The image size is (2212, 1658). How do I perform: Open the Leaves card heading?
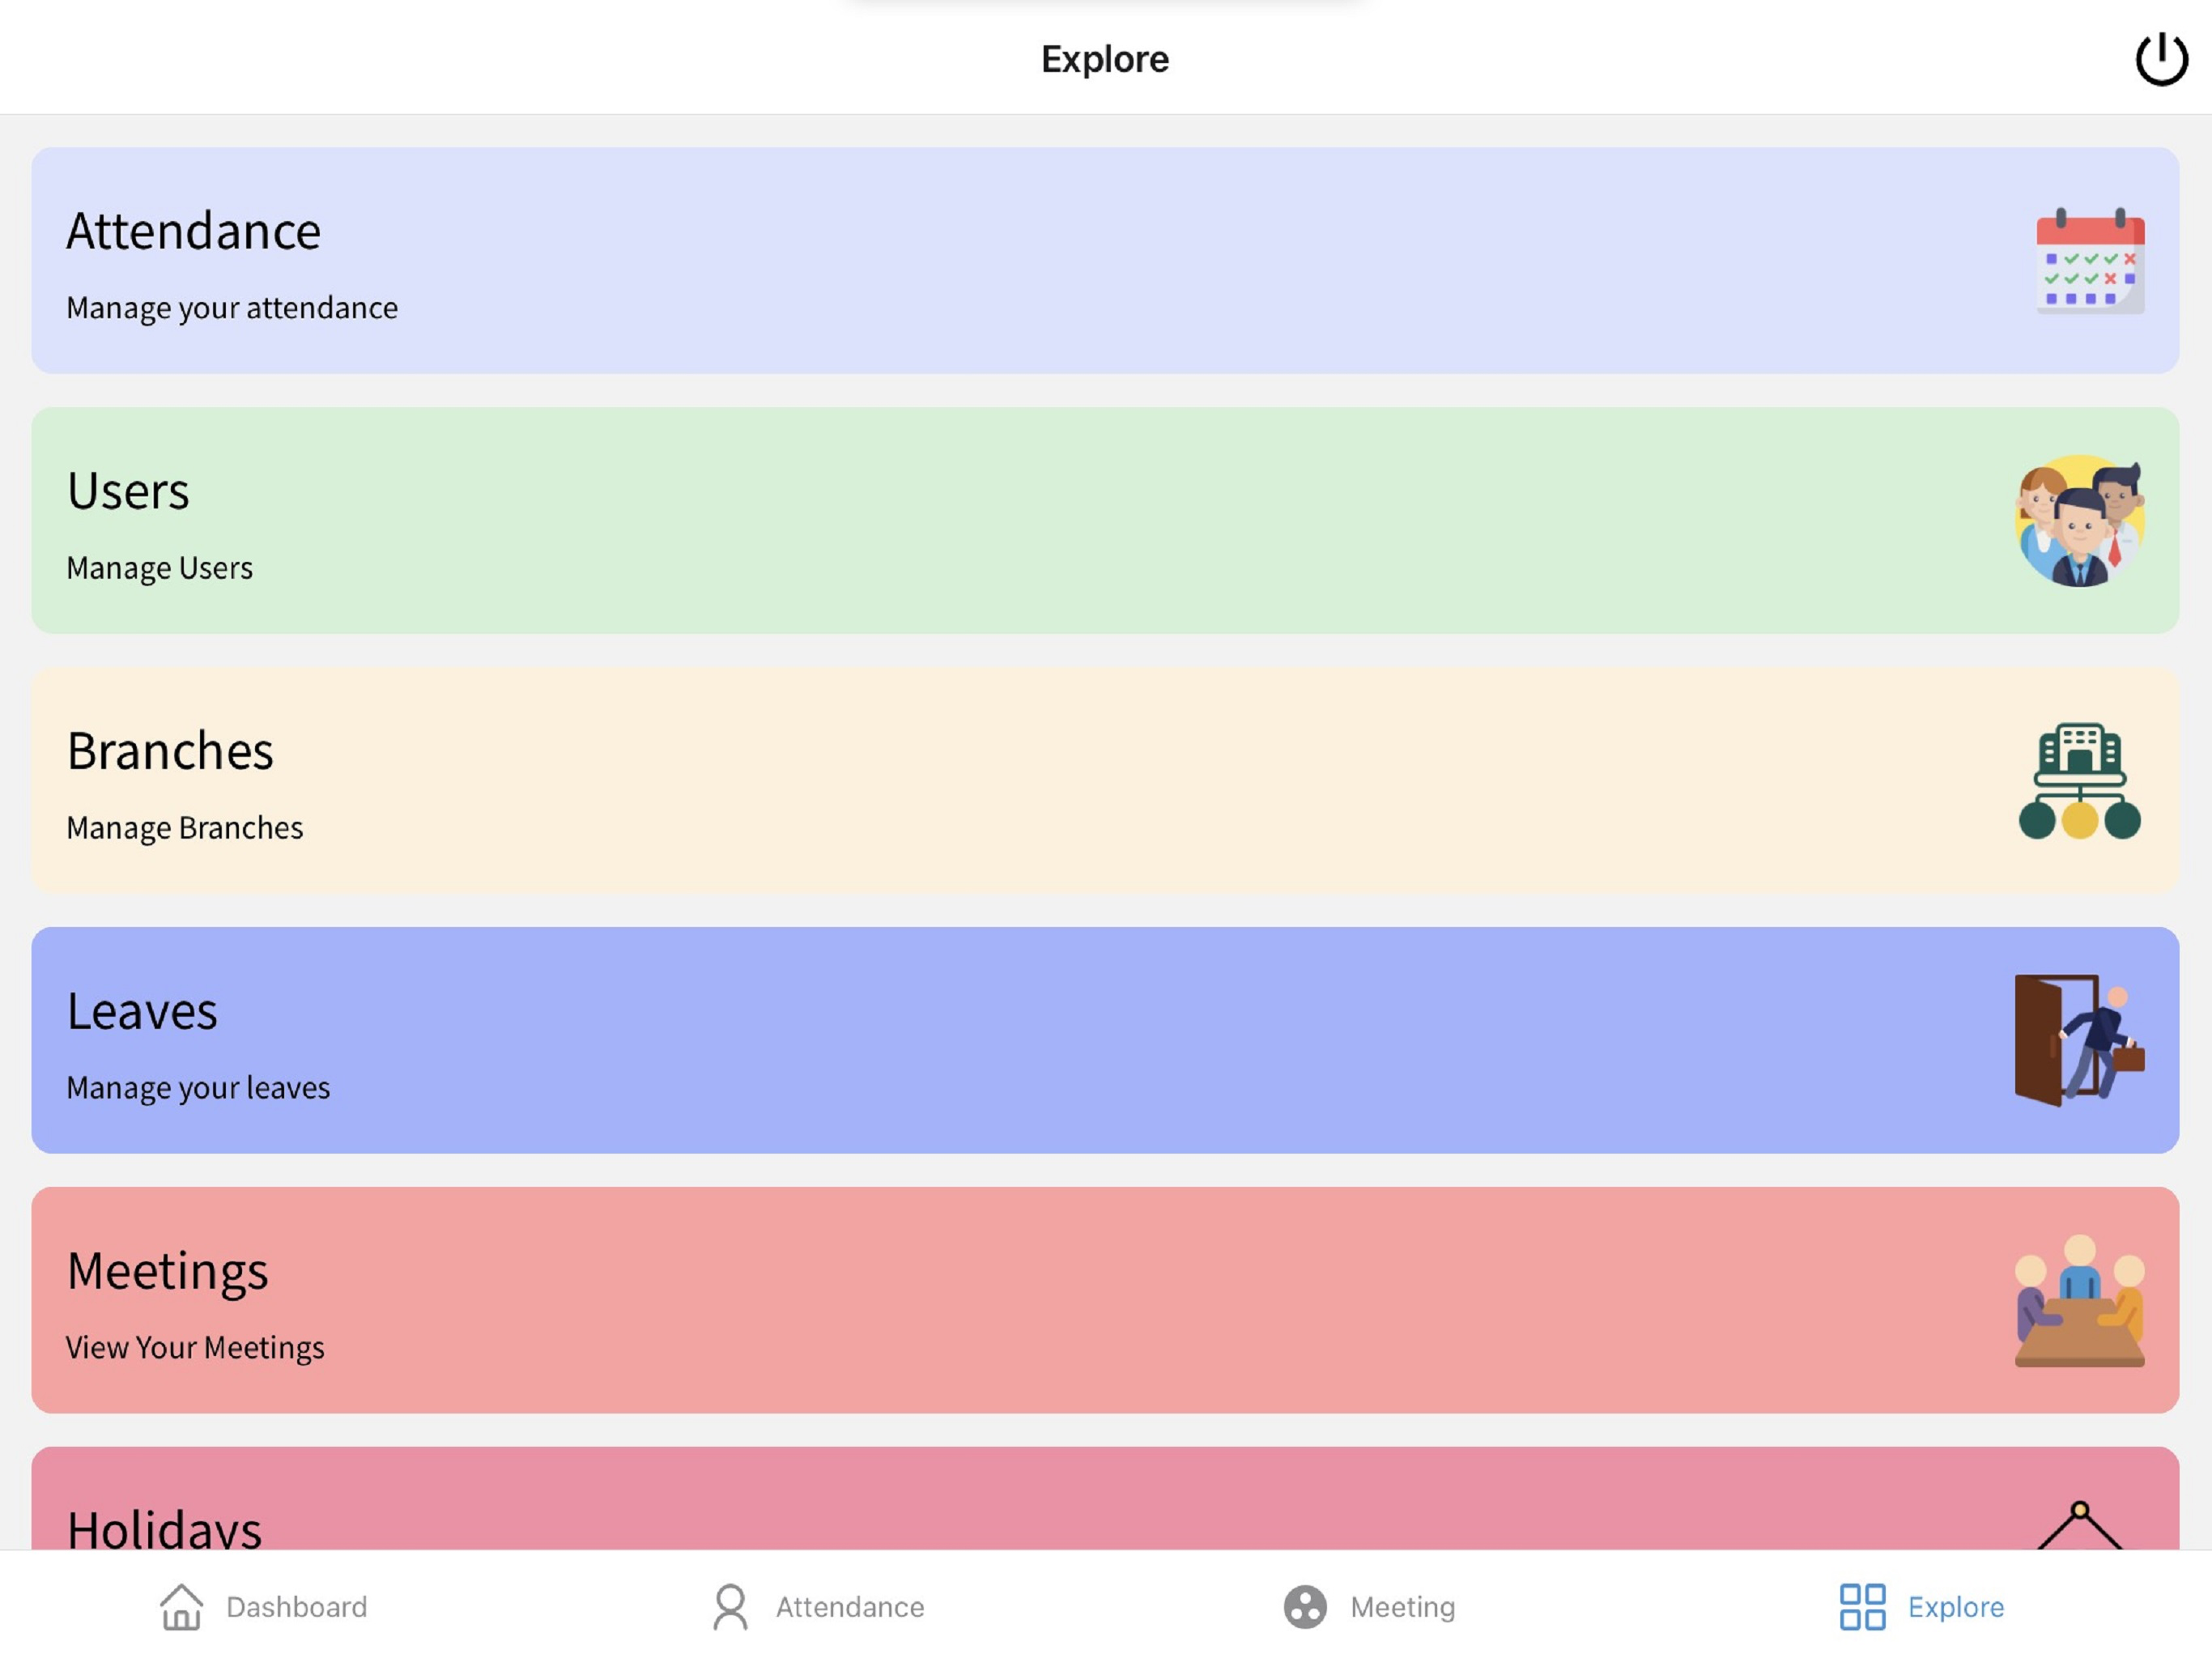[x=142, y=1011]
